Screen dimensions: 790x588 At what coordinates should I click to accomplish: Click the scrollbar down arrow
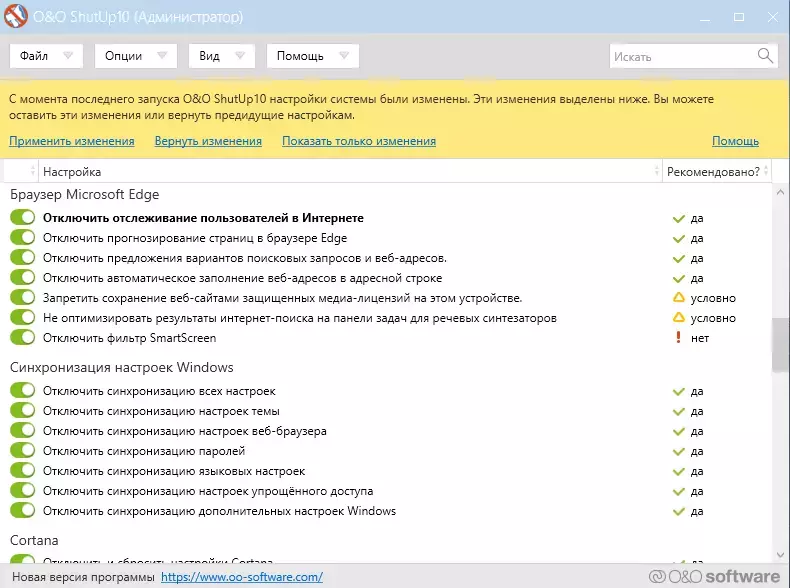click(x=780, y=555)
